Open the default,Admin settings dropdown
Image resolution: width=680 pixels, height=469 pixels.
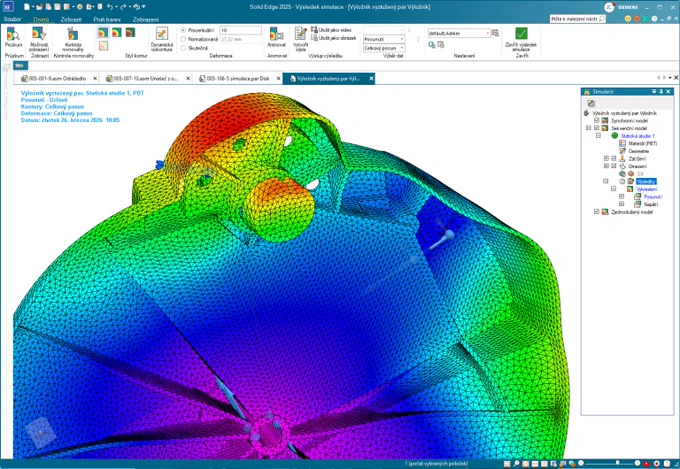pyautogui.click(x=459, y=33)
